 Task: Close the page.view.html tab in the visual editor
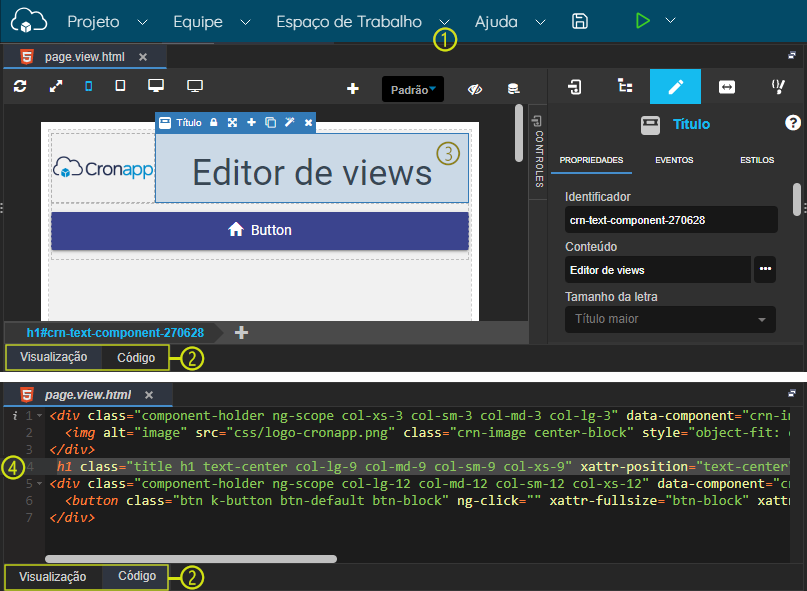click(143, 57)
